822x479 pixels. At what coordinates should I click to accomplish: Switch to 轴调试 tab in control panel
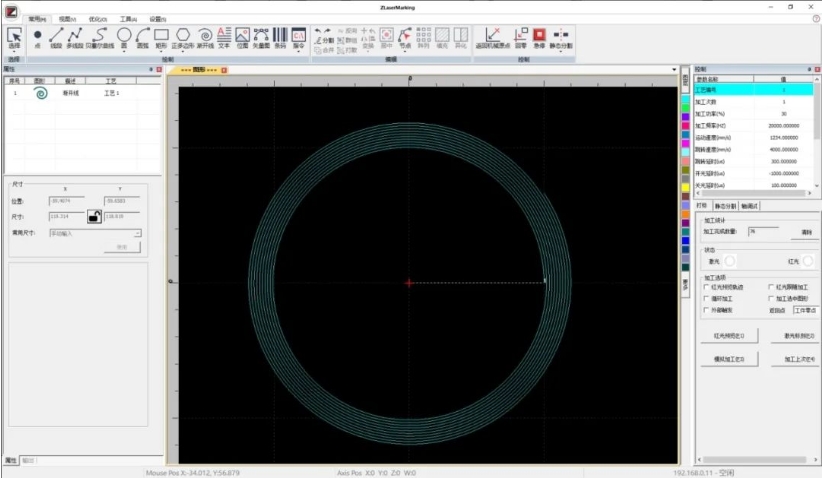749,206
